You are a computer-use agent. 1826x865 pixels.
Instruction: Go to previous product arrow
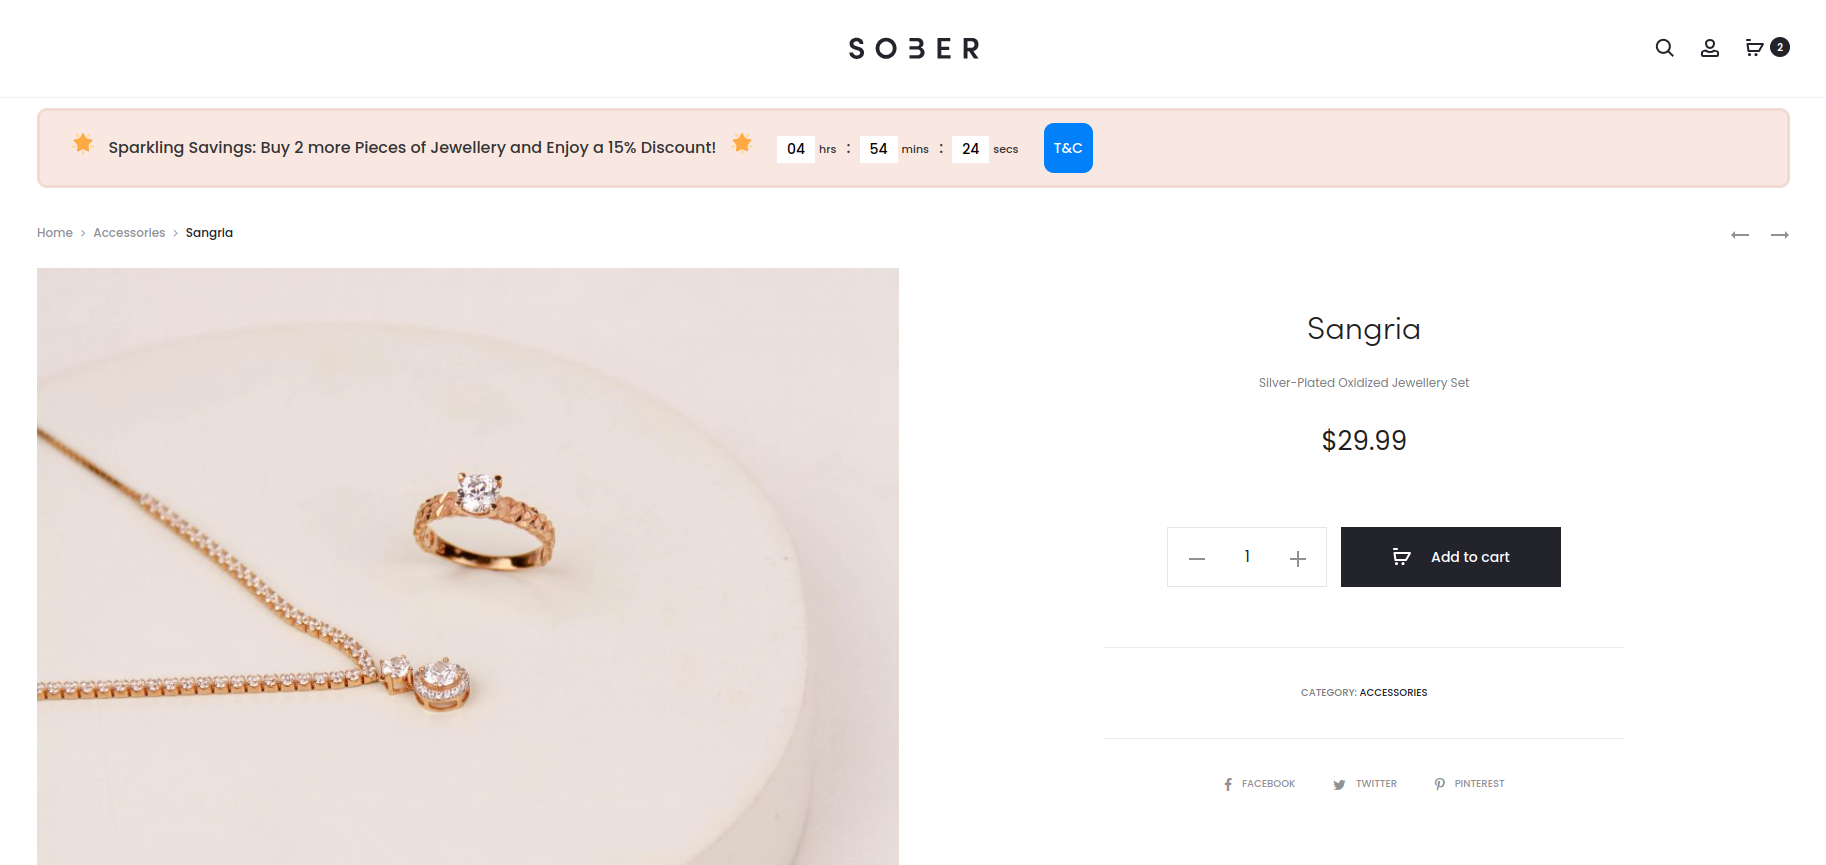(1740, 235)
